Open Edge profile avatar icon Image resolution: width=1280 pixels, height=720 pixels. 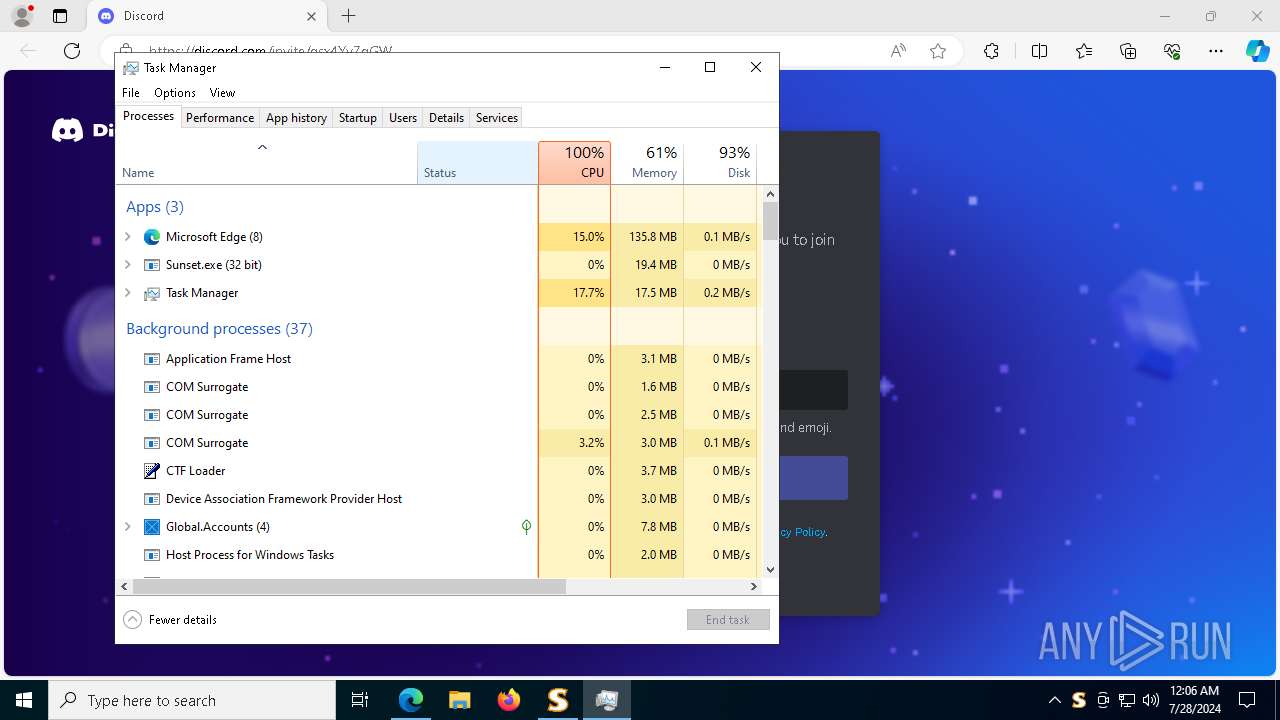pyautogui.click(x=22, y=16)
